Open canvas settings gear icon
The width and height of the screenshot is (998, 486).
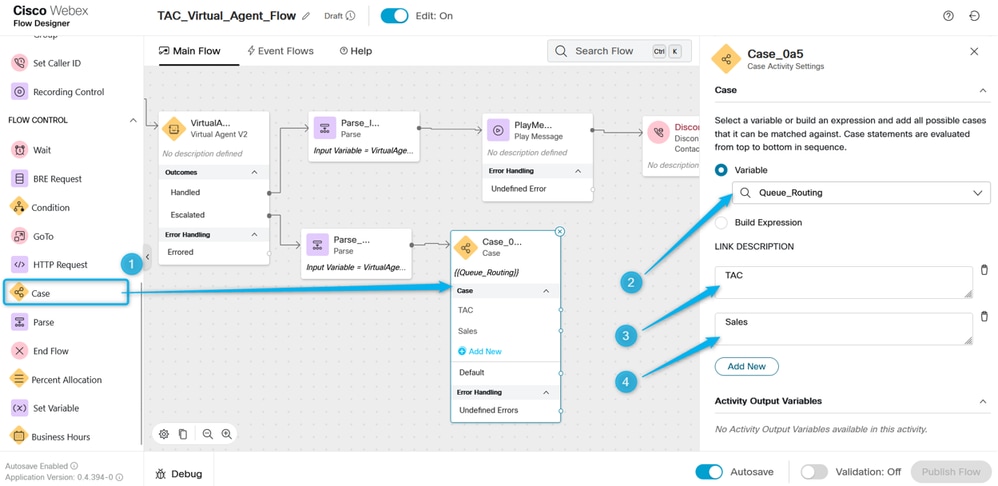pos(164,434)
